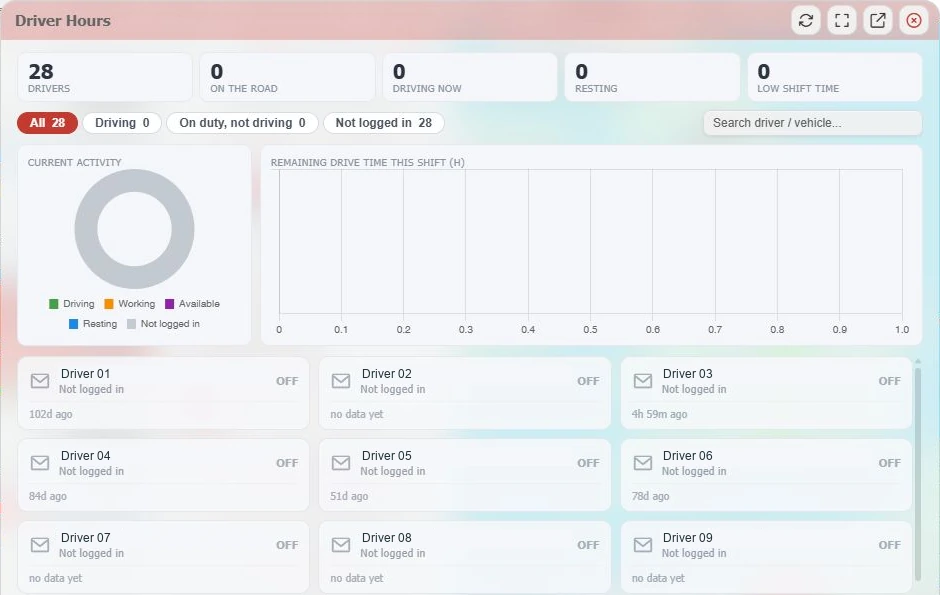
Task: Toggle Working legend orange swatch
Action: pyautogui.click(x=109, y=304)
